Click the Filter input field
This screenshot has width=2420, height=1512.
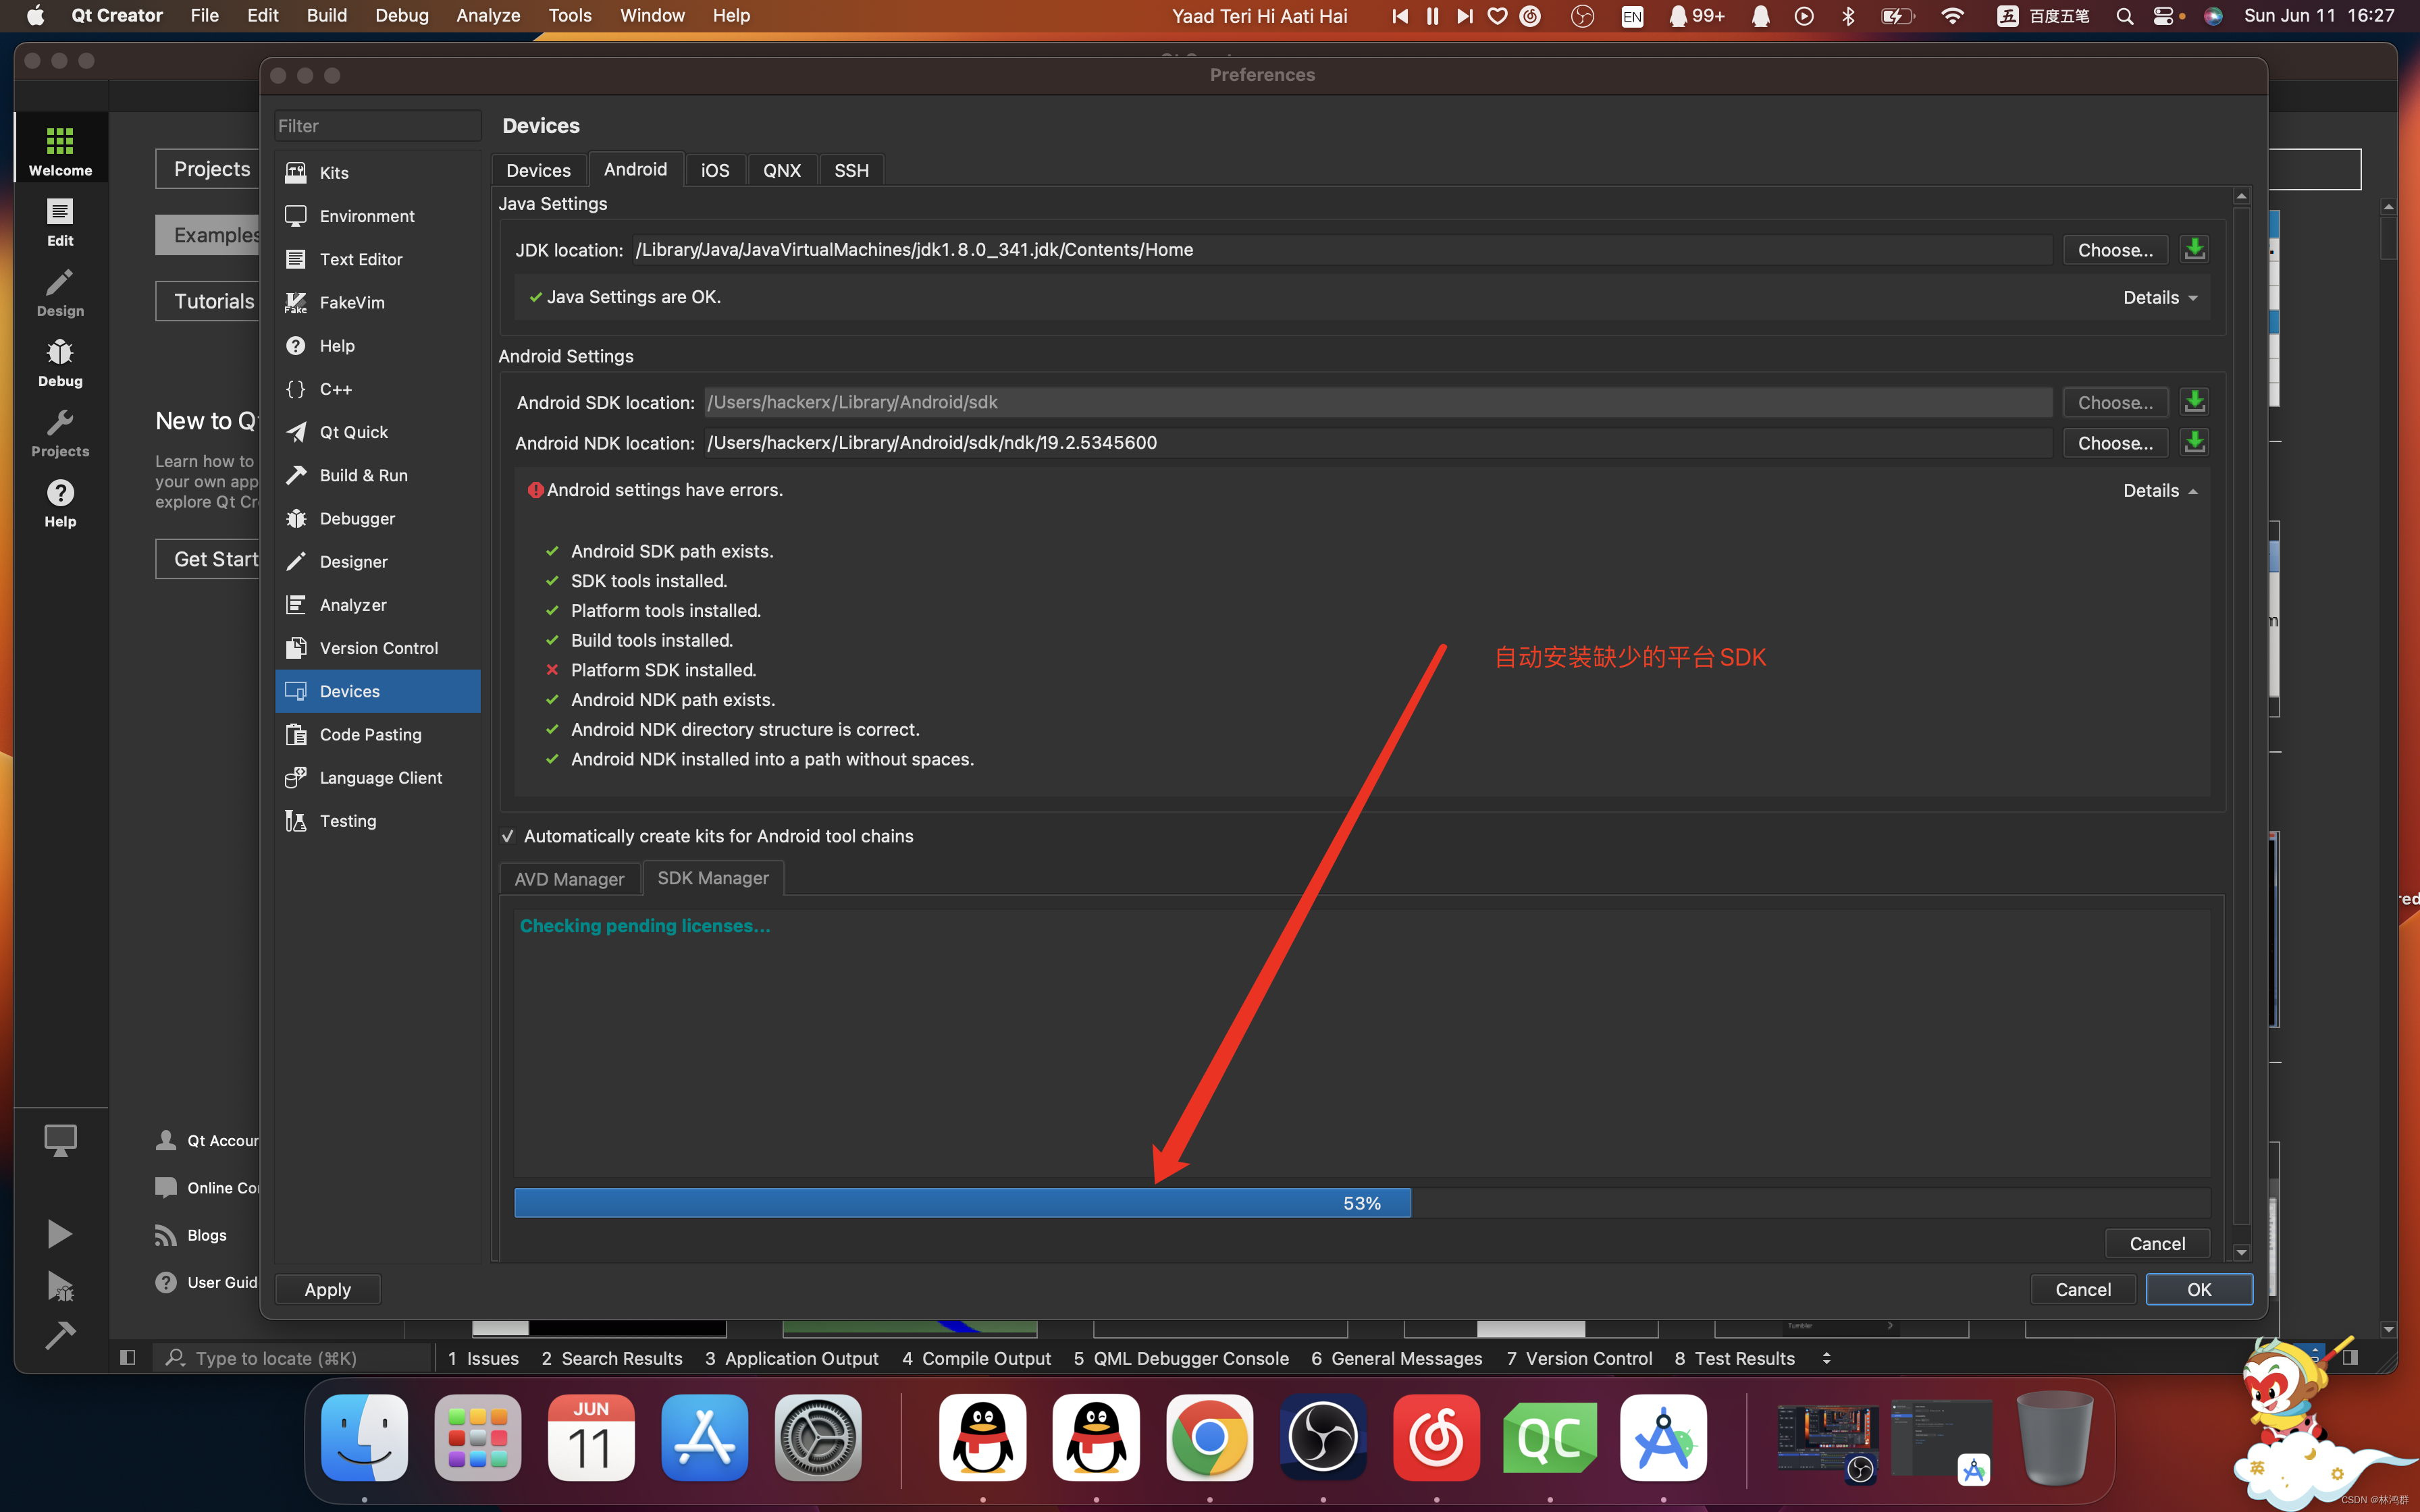pos(377,125)
